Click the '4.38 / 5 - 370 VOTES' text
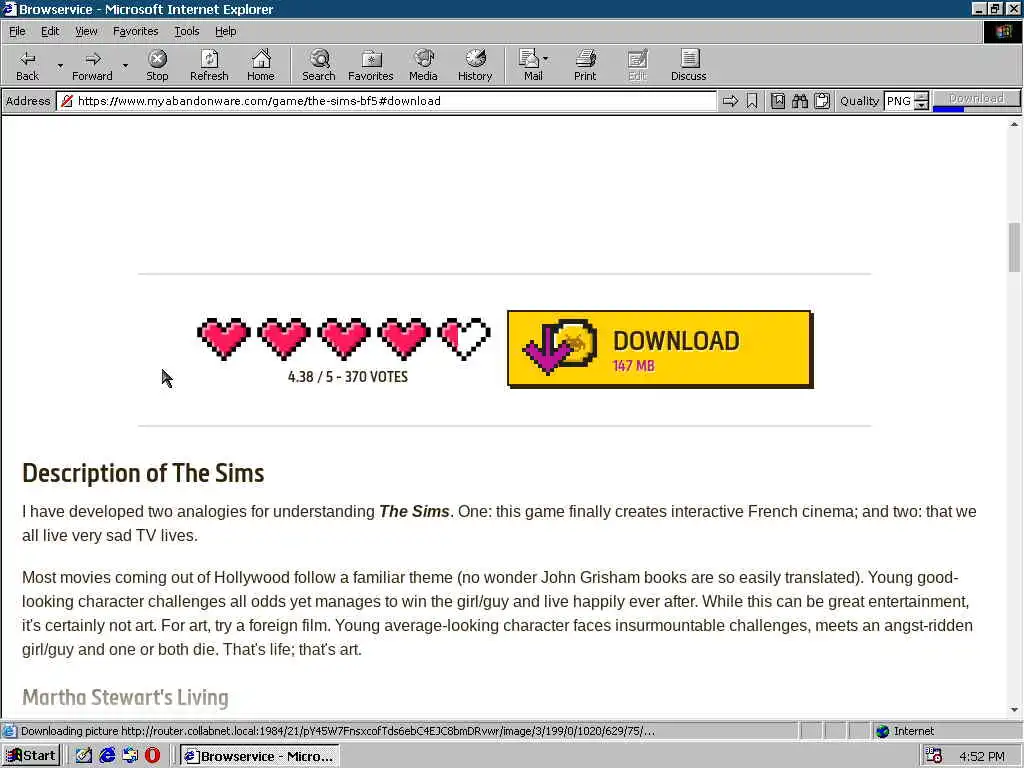The width and height of the screenshot is (1024, 768). pos(347,377)
